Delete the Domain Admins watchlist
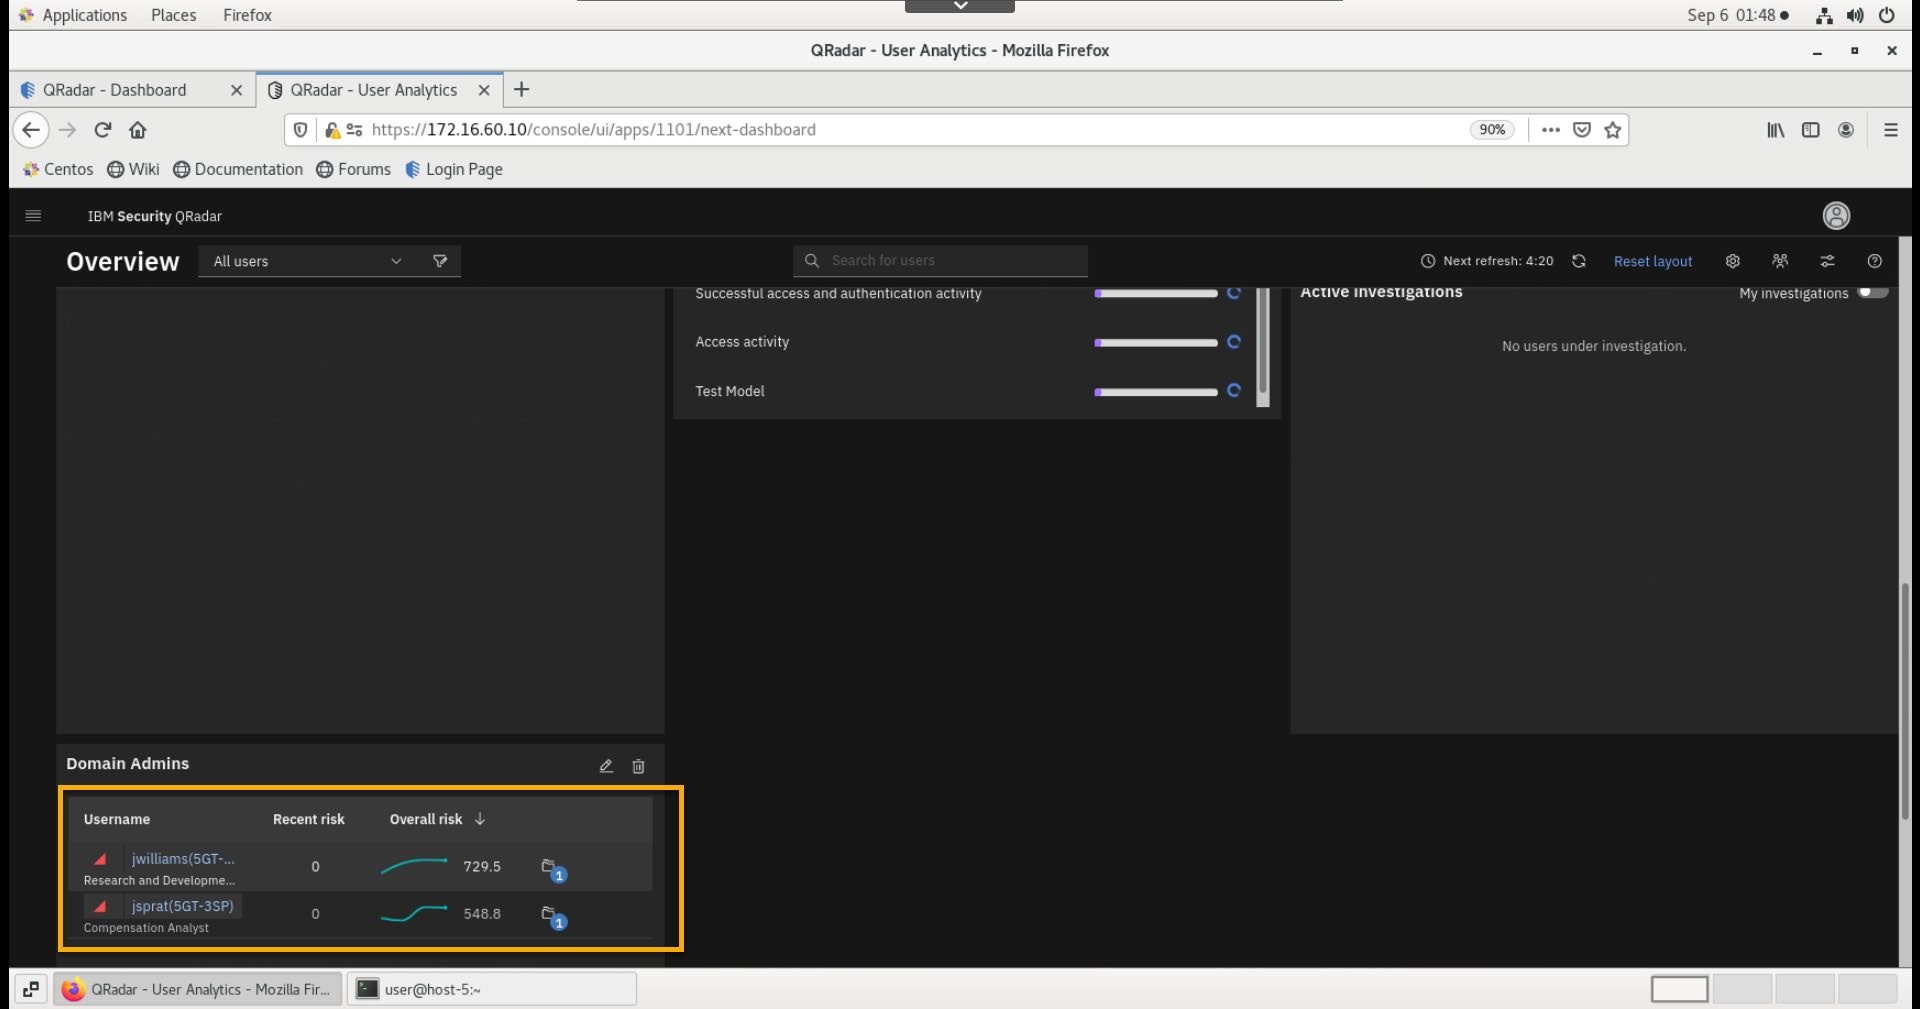The width and height of the screenshot is (1920, 1009). point(638,766)
